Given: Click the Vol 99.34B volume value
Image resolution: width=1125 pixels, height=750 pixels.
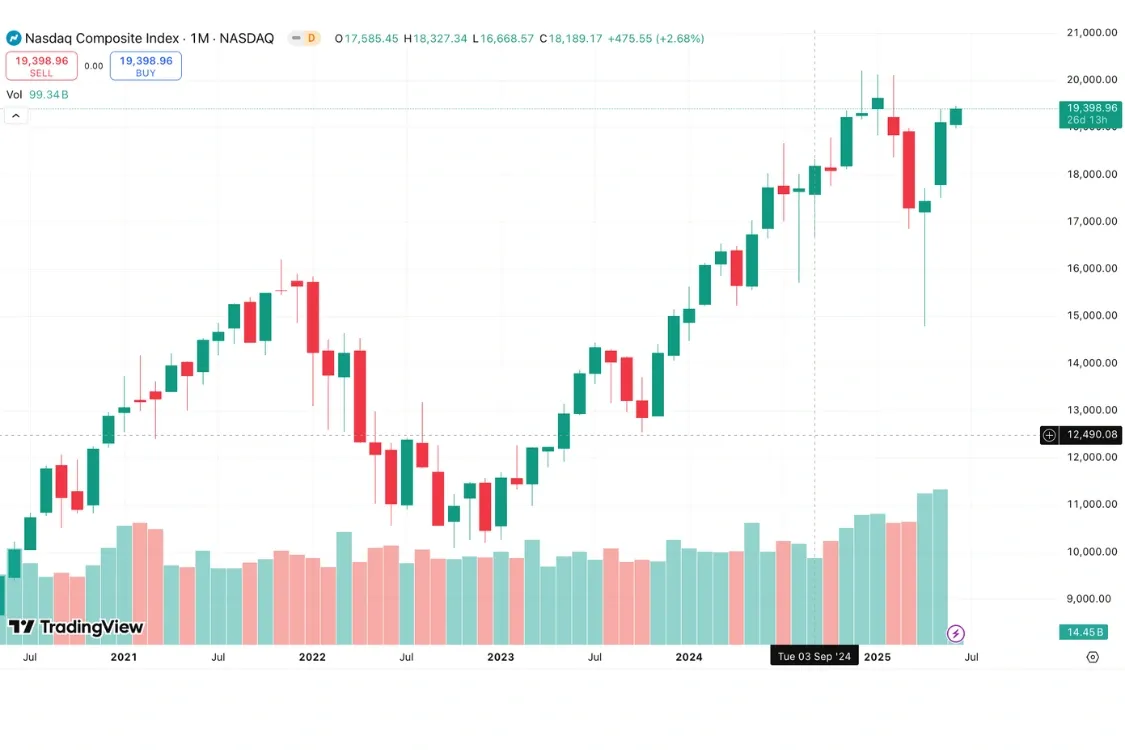Looking at the screenshot, I should pyautogui.click(x=47, y=93).
